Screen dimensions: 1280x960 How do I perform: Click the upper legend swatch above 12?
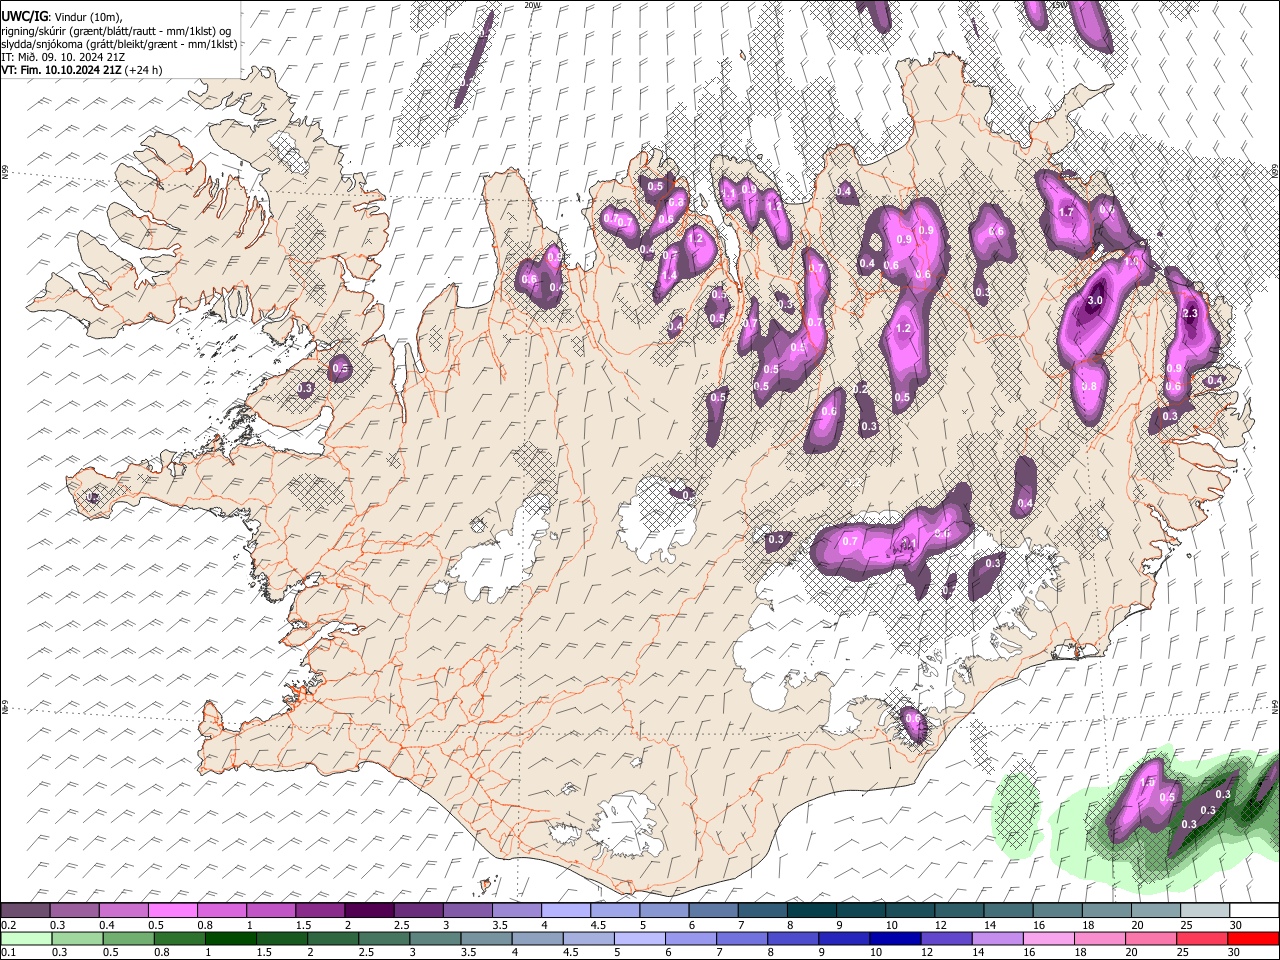pos(958,911)
